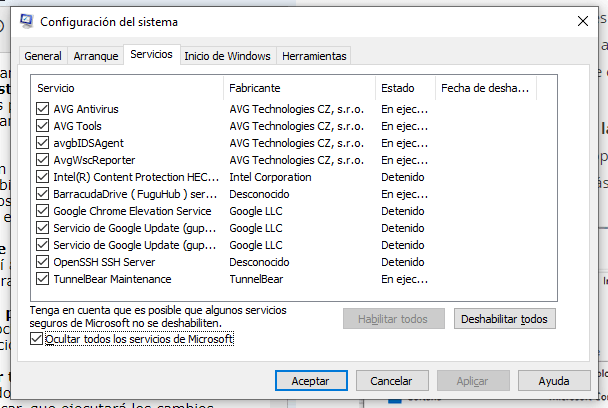Disable the avgbIDSAgent service checkbox

coord(42,143)
